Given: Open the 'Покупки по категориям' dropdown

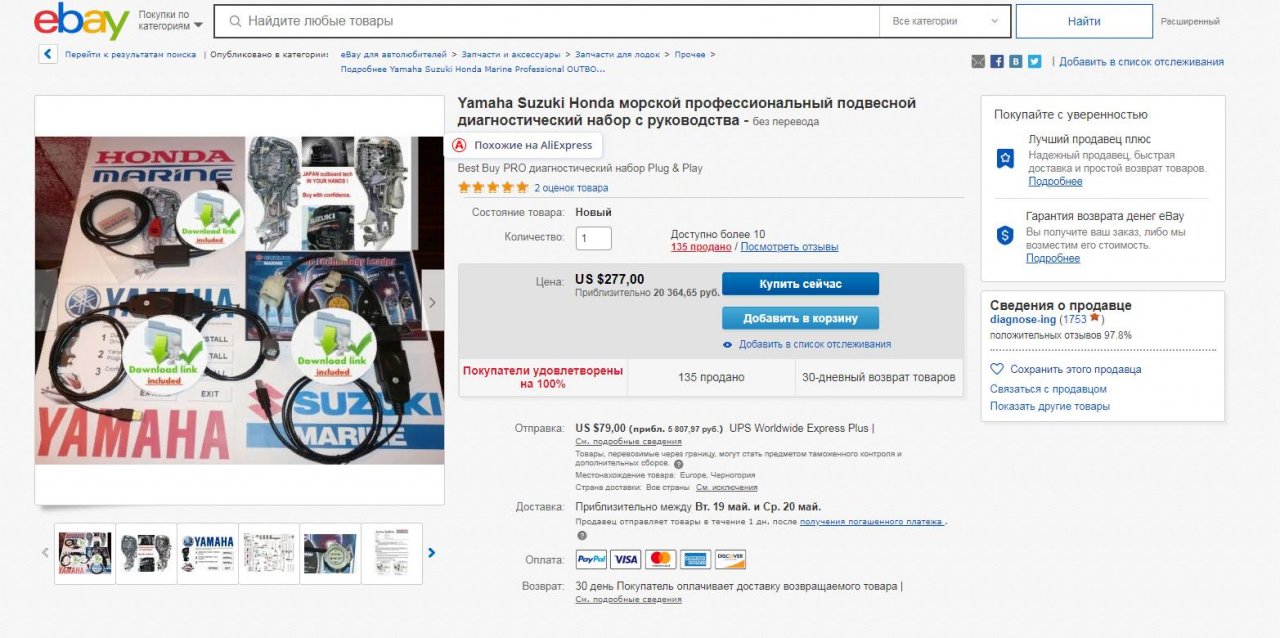Looking at the screenshot, I should (170, 20).
